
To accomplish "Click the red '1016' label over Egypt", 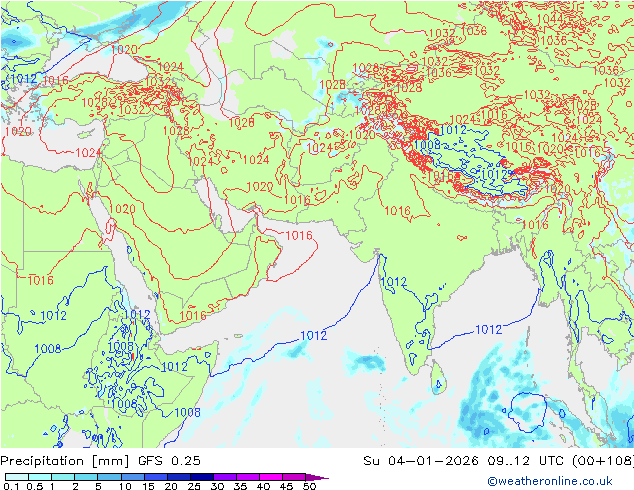I will [40, 280].
